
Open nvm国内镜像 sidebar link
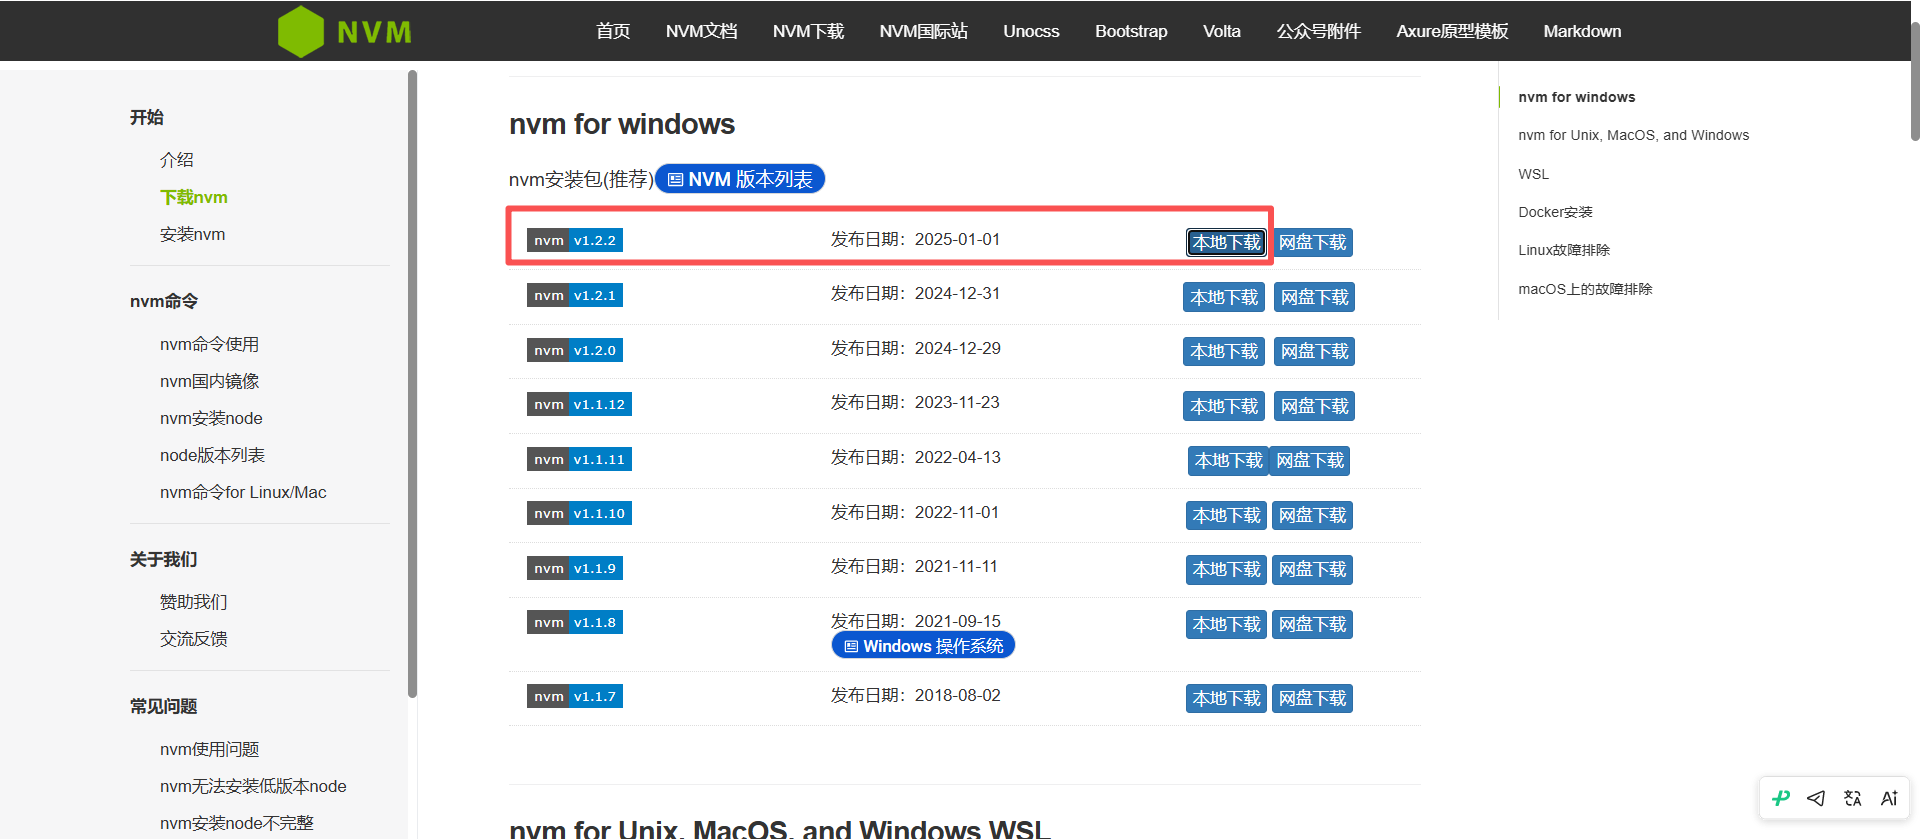[209, 381]
